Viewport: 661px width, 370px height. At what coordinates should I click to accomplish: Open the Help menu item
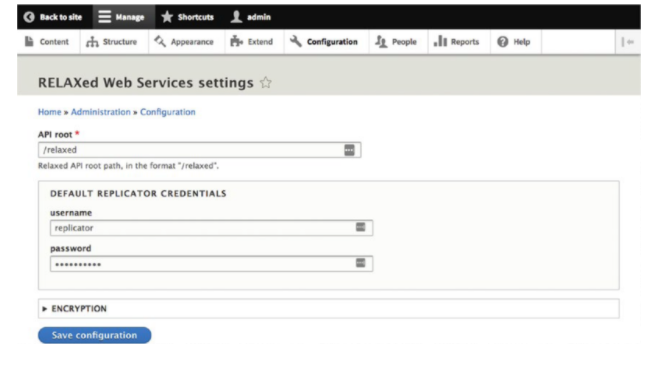click(x=515, y=42)
